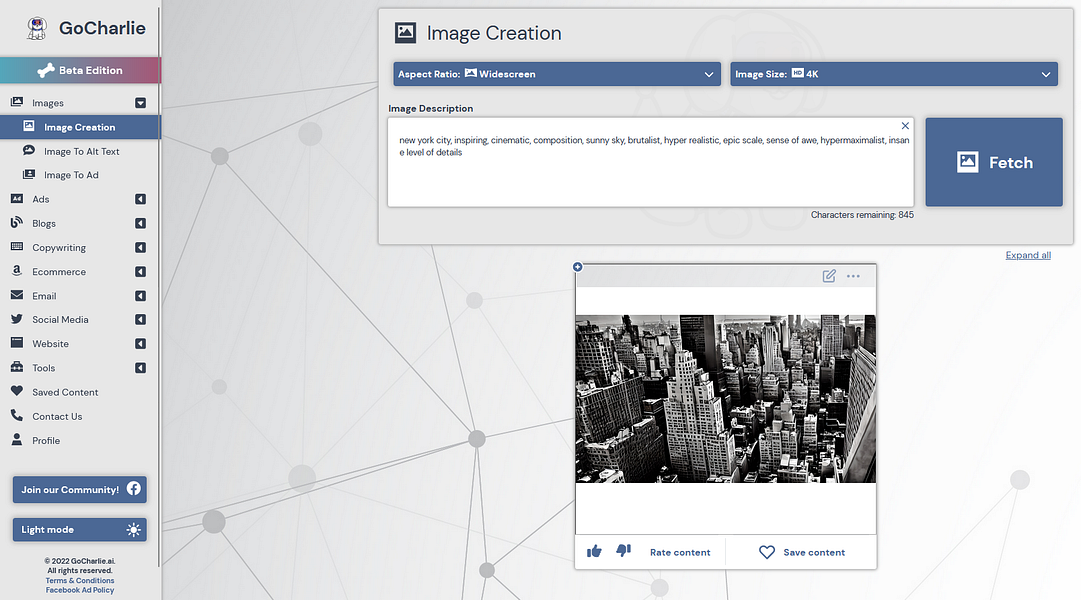Click the GoCharlie logo mascot

coord(37,28)
